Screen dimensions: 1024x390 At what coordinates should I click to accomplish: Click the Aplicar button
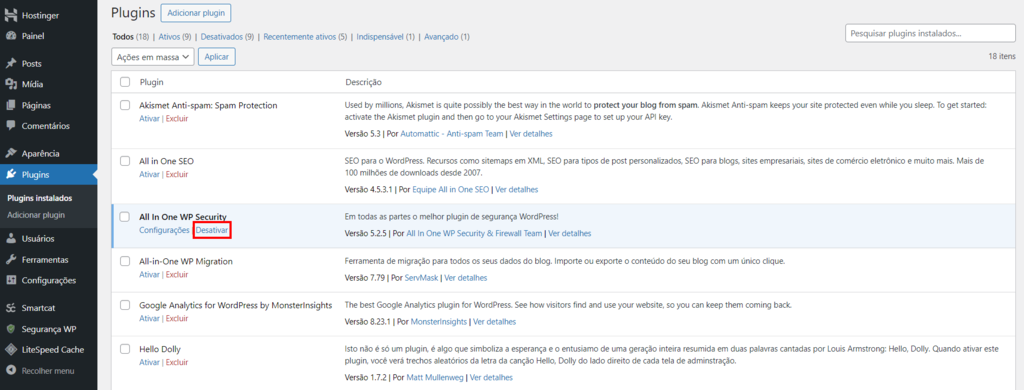click(x=217, y=57)
